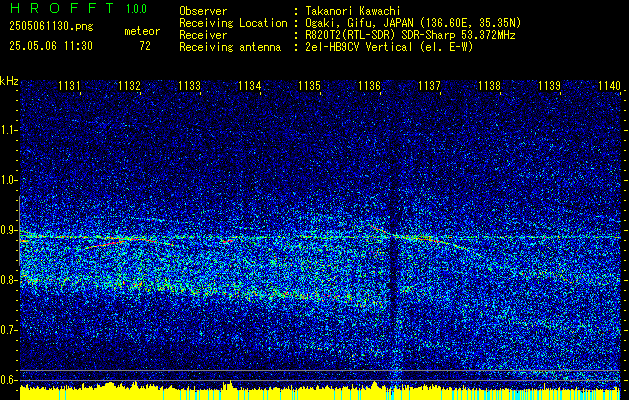Click the date stamp 25.05.06 11:30
629x400 pixels.
point(51,46)
